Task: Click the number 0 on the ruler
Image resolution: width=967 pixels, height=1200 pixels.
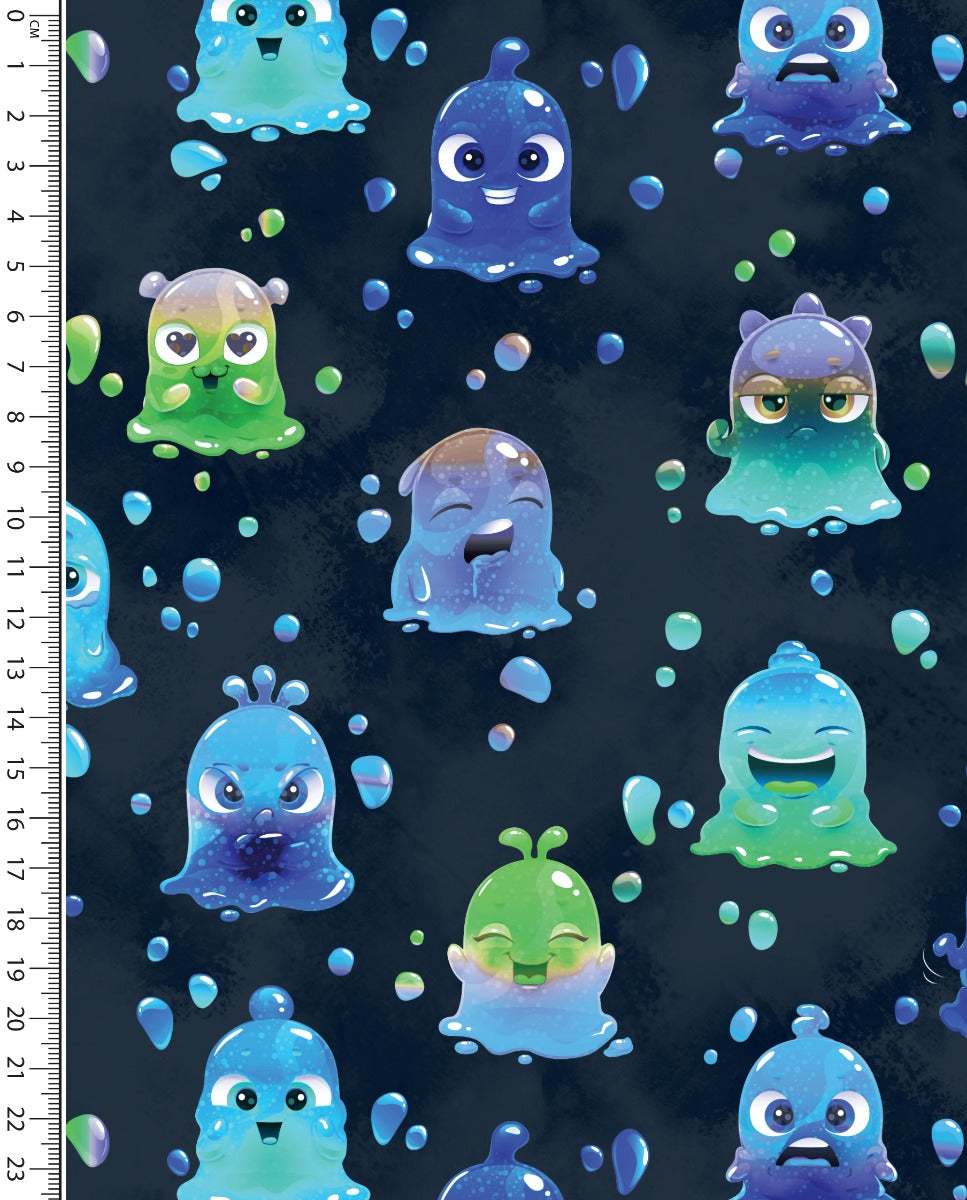Action: click(x=16, y=16)
